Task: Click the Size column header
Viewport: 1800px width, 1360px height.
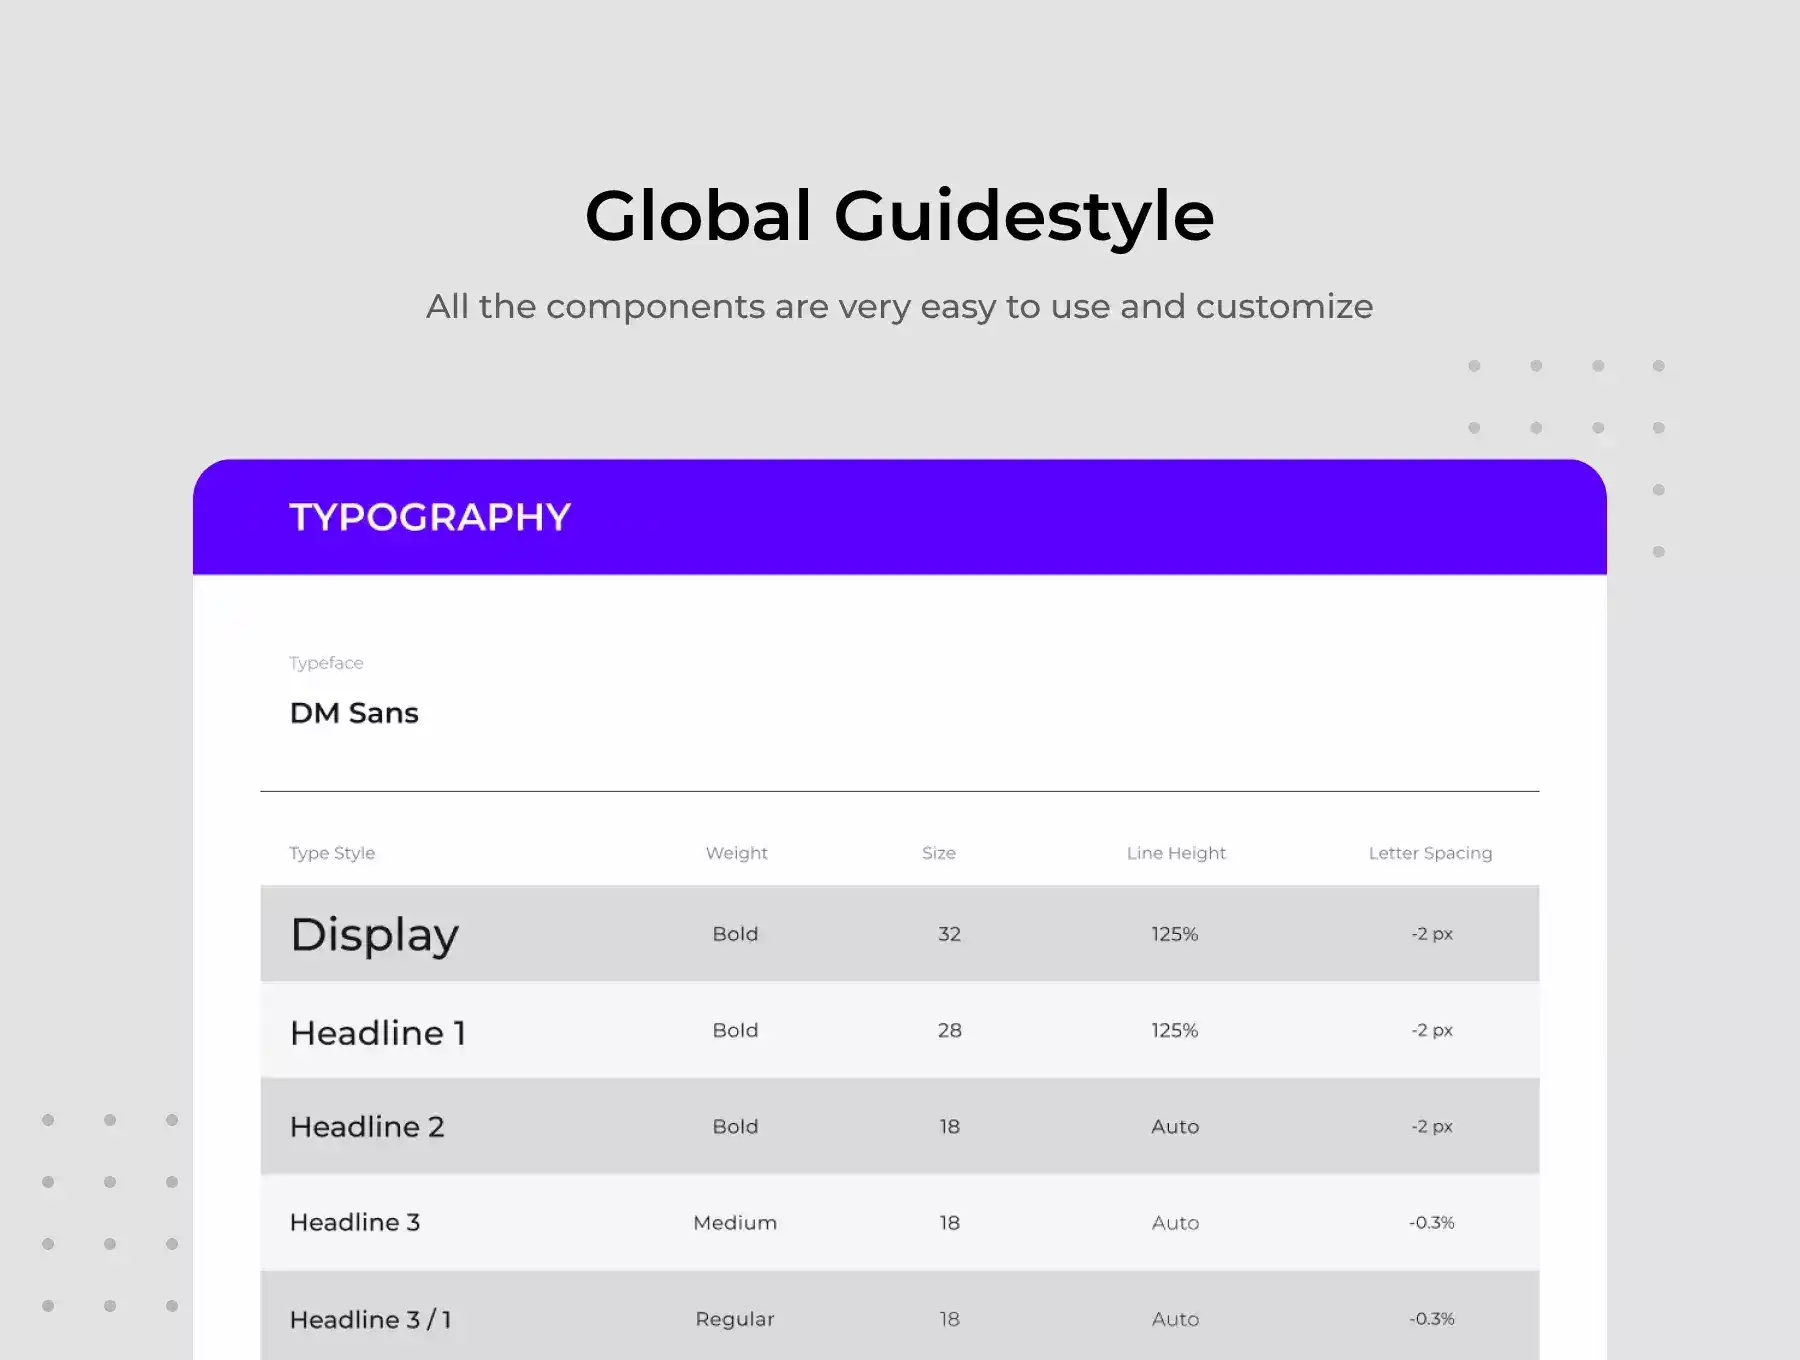Action: pyautogui.click(x=938, y=853)
